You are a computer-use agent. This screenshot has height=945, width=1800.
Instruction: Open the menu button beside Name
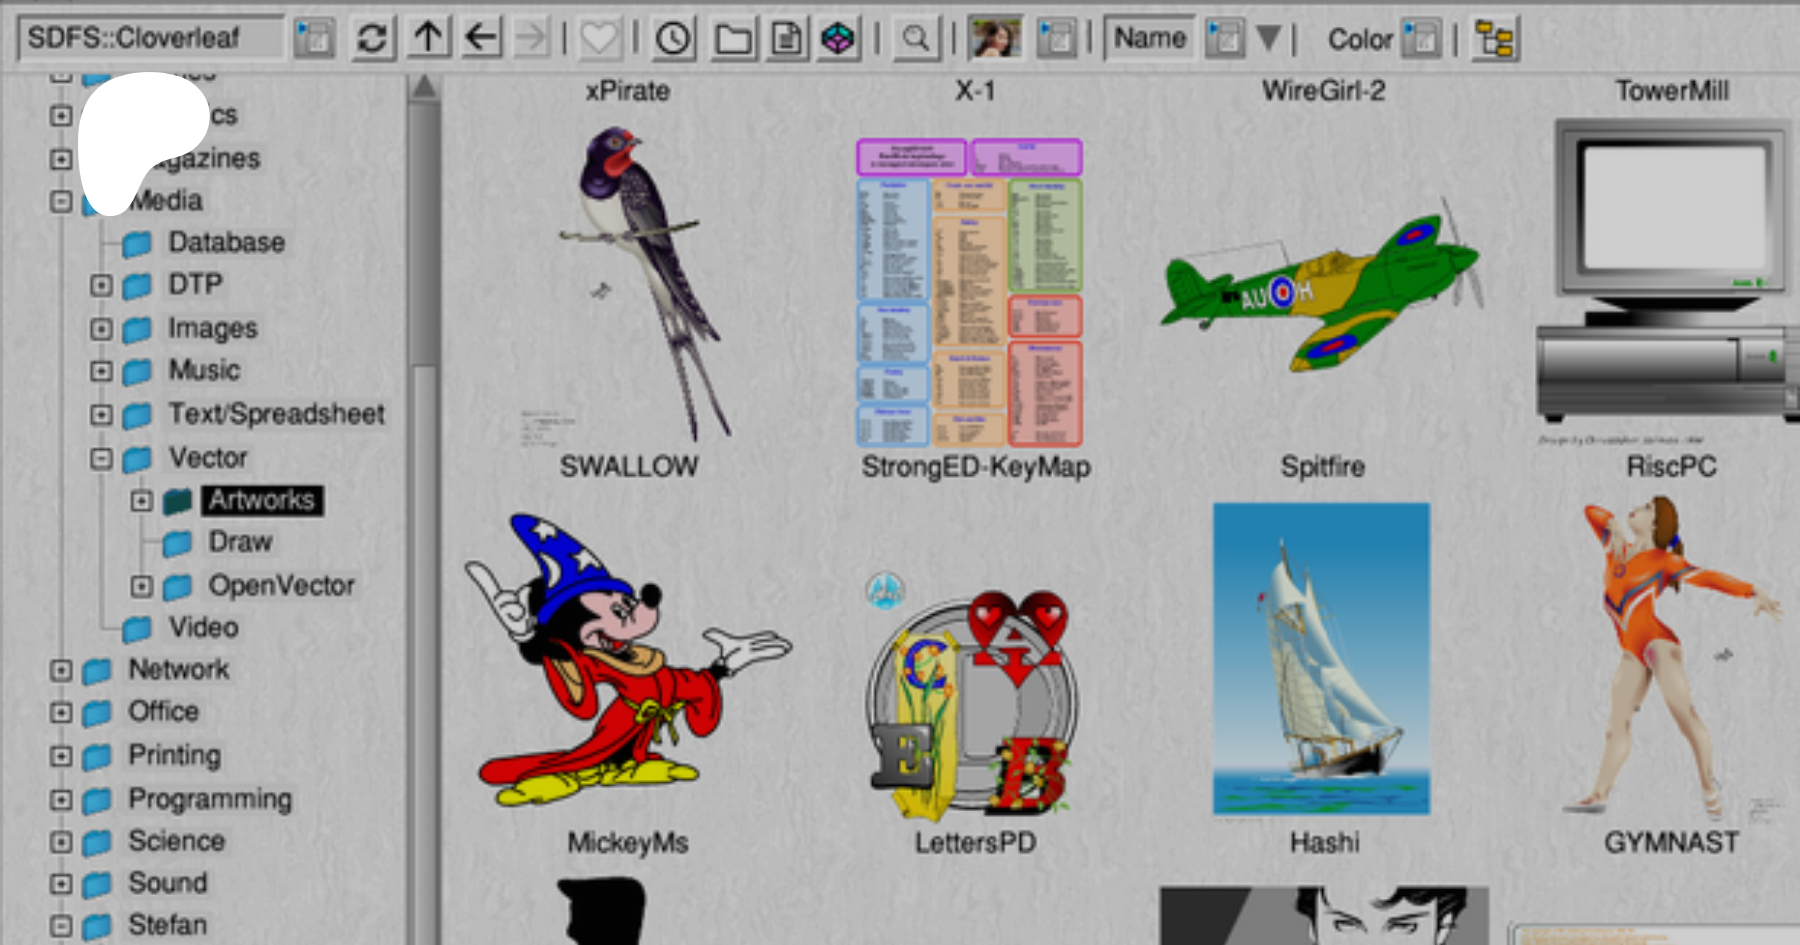(x=1224, y=39)
